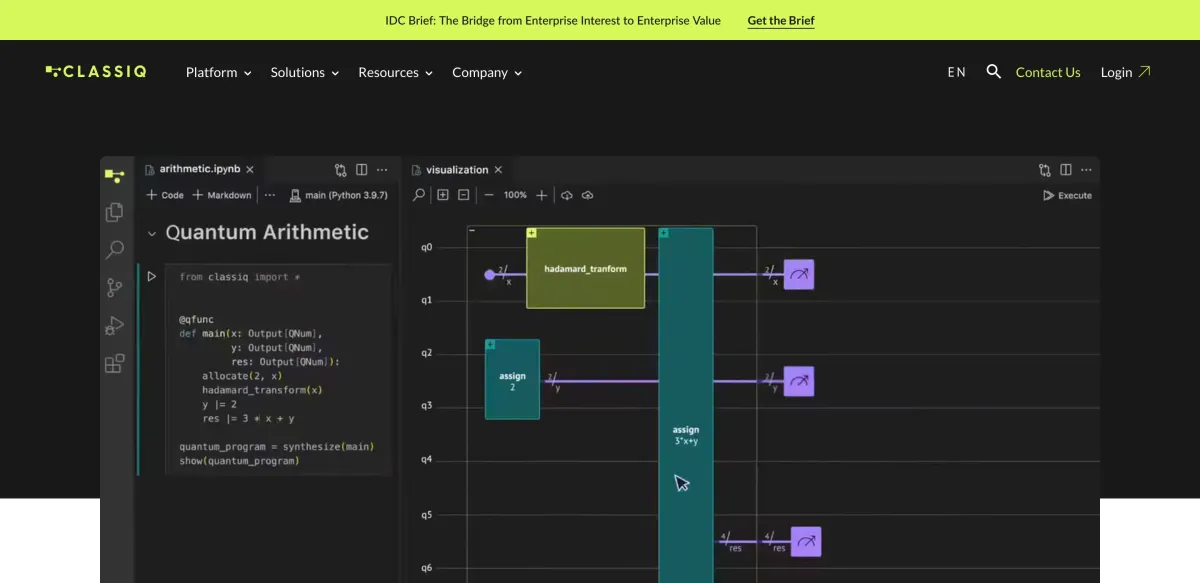
Task: Go to the Classiq home logo
Action: pyautogui.click(x=96, y=72)
